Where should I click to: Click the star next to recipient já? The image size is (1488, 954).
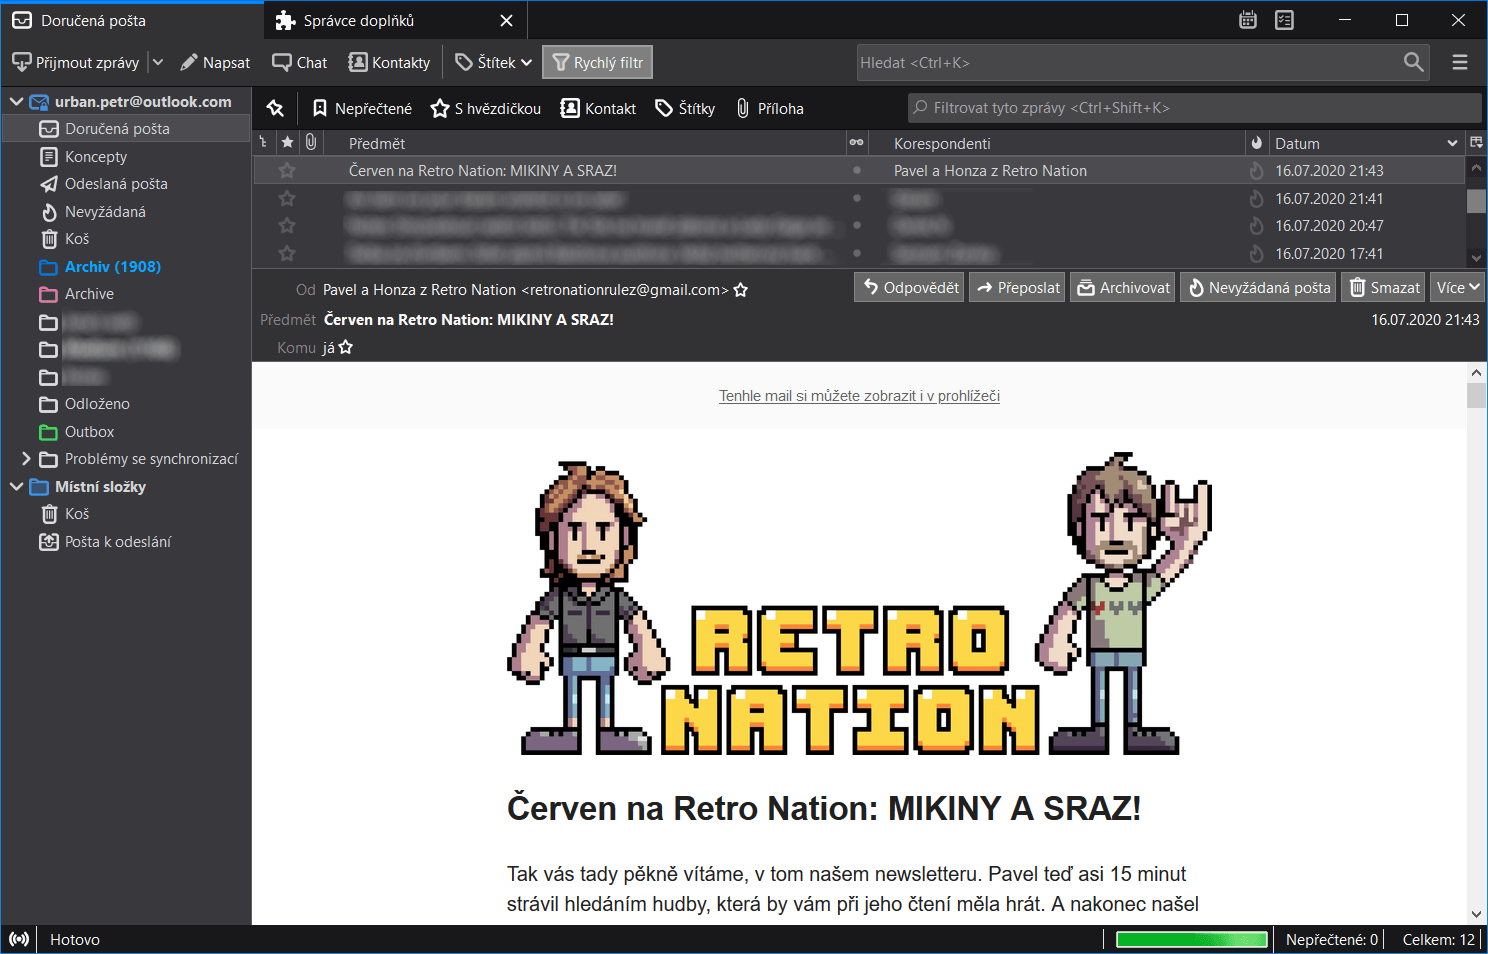tap(346, 348)
